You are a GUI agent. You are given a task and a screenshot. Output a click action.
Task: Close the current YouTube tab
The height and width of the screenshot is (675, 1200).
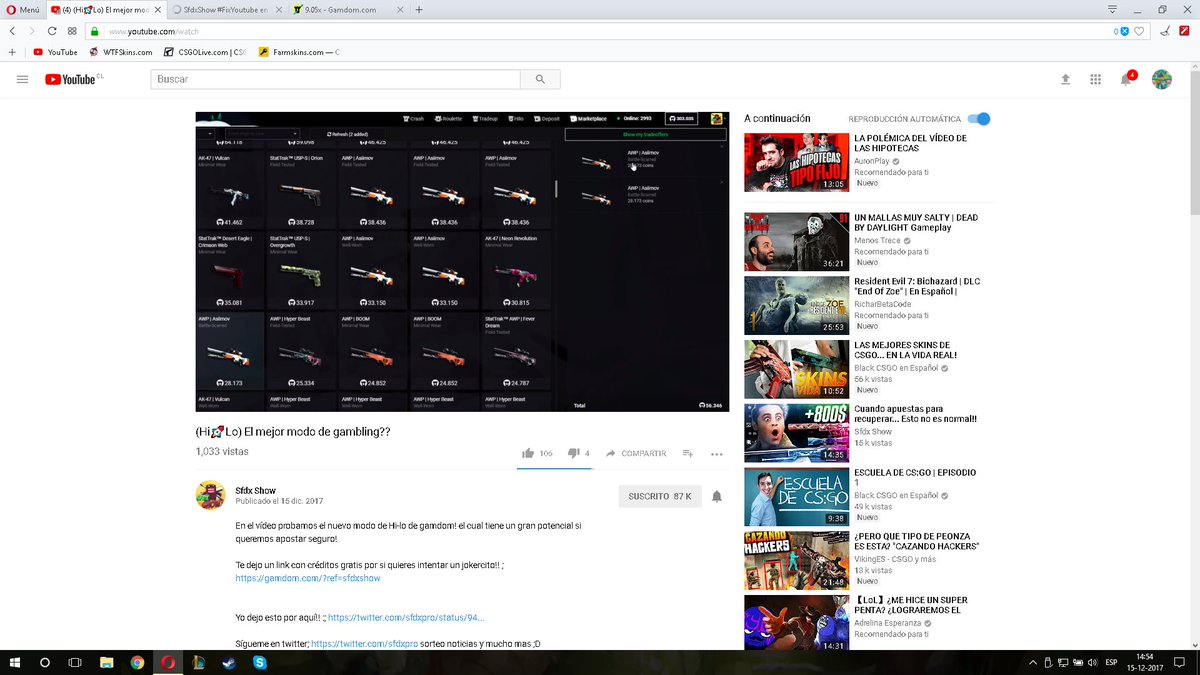click(x=157, y=9)
